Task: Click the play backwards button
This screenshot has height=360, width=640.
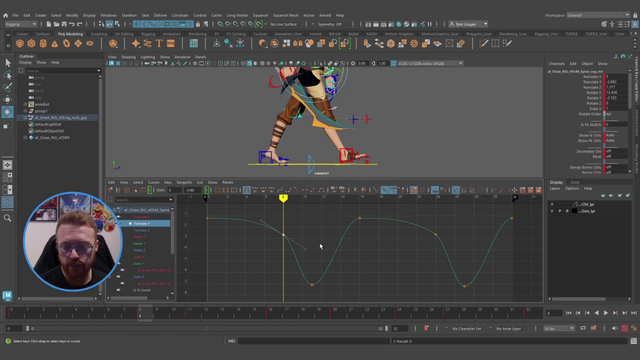Action: coord(597,313)
